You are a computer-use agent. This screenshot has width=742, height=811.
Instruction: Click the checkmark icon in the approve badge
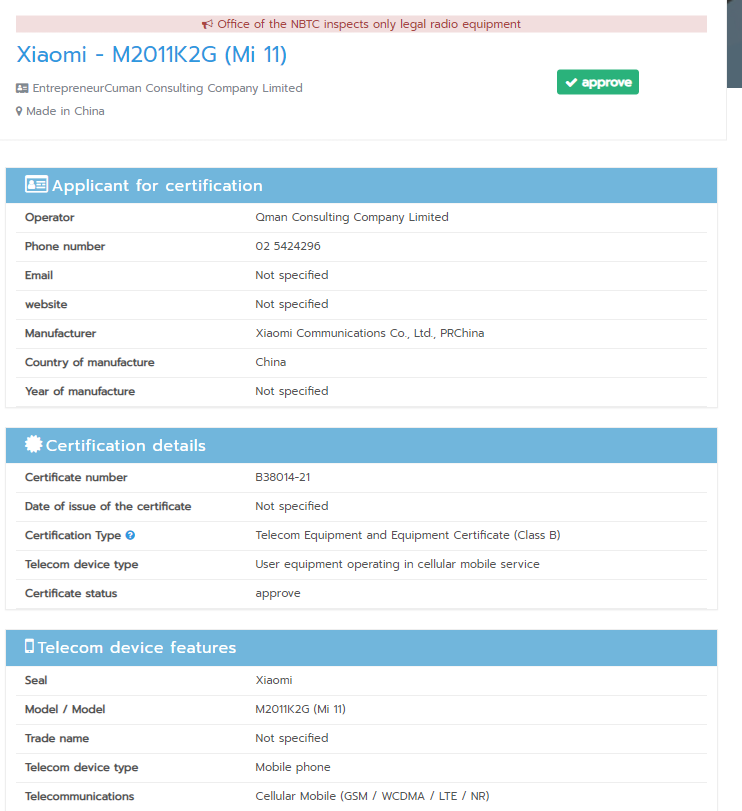click(x=570, y=83)
